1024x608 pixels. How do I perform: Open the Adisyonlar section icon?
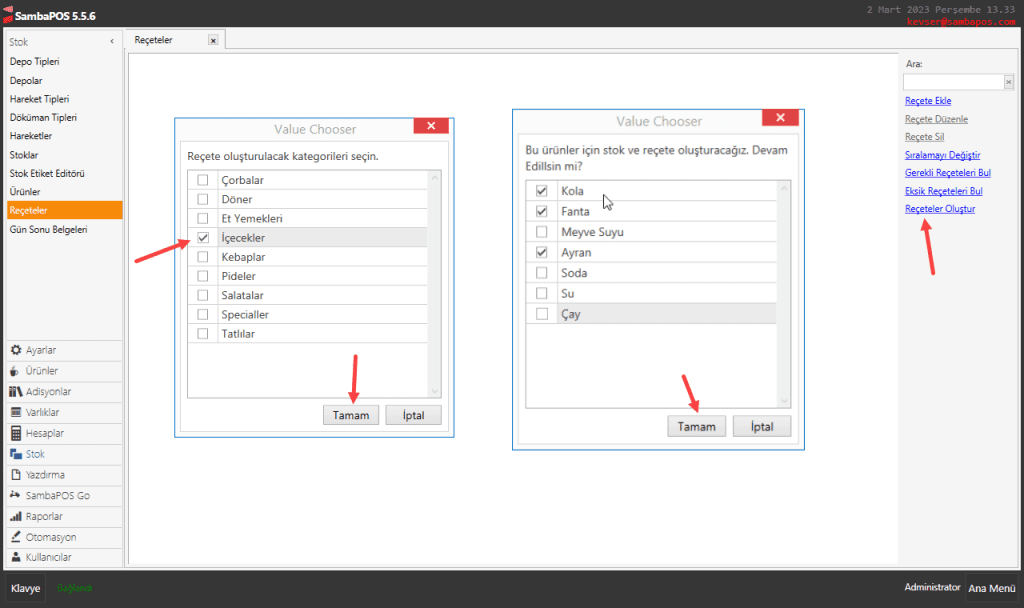tap(15, 391)
